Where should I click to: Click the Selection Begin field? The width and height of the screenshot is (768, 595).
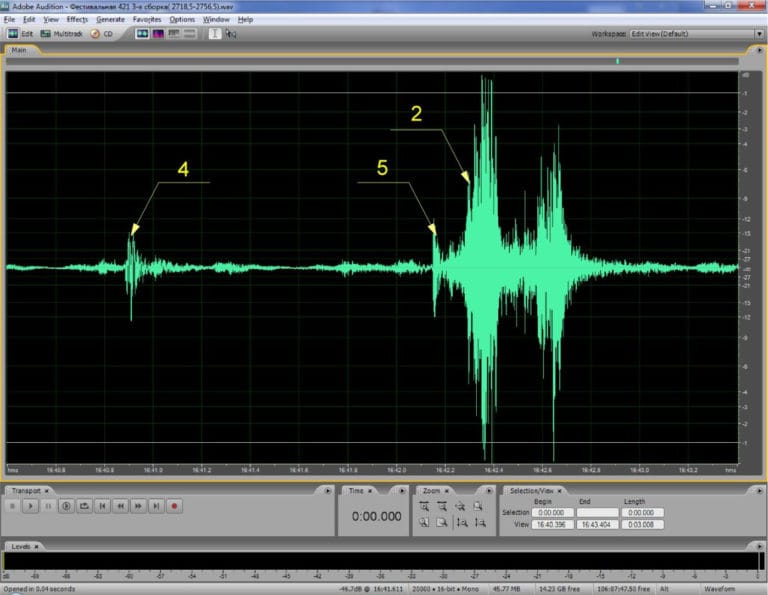pos(552,513)
